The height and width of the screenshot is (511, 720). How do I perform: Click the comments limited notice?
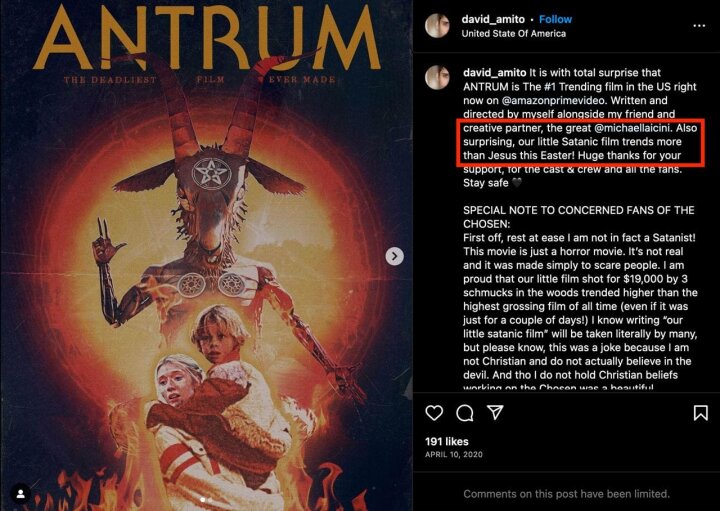566,494
